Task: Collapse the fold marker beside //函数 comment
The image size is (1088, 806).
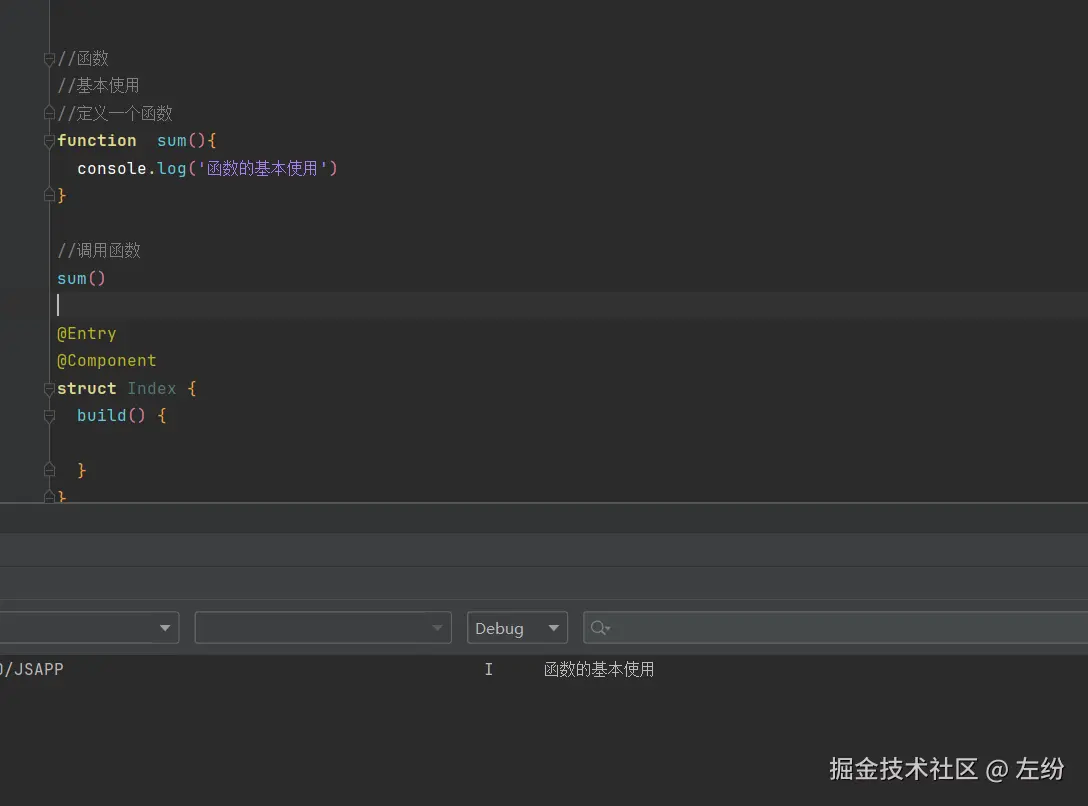Action: pyautogui.click(x=49, y=59)
